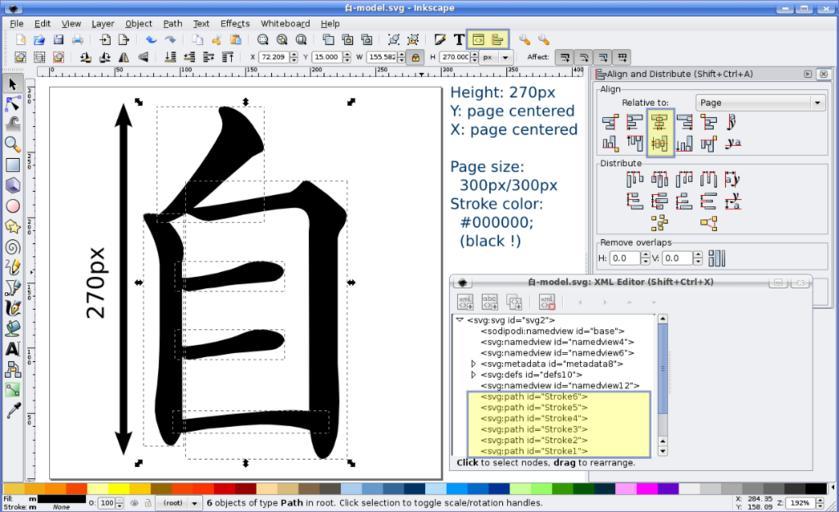Center objects on horizontal axis

(659, 145)
